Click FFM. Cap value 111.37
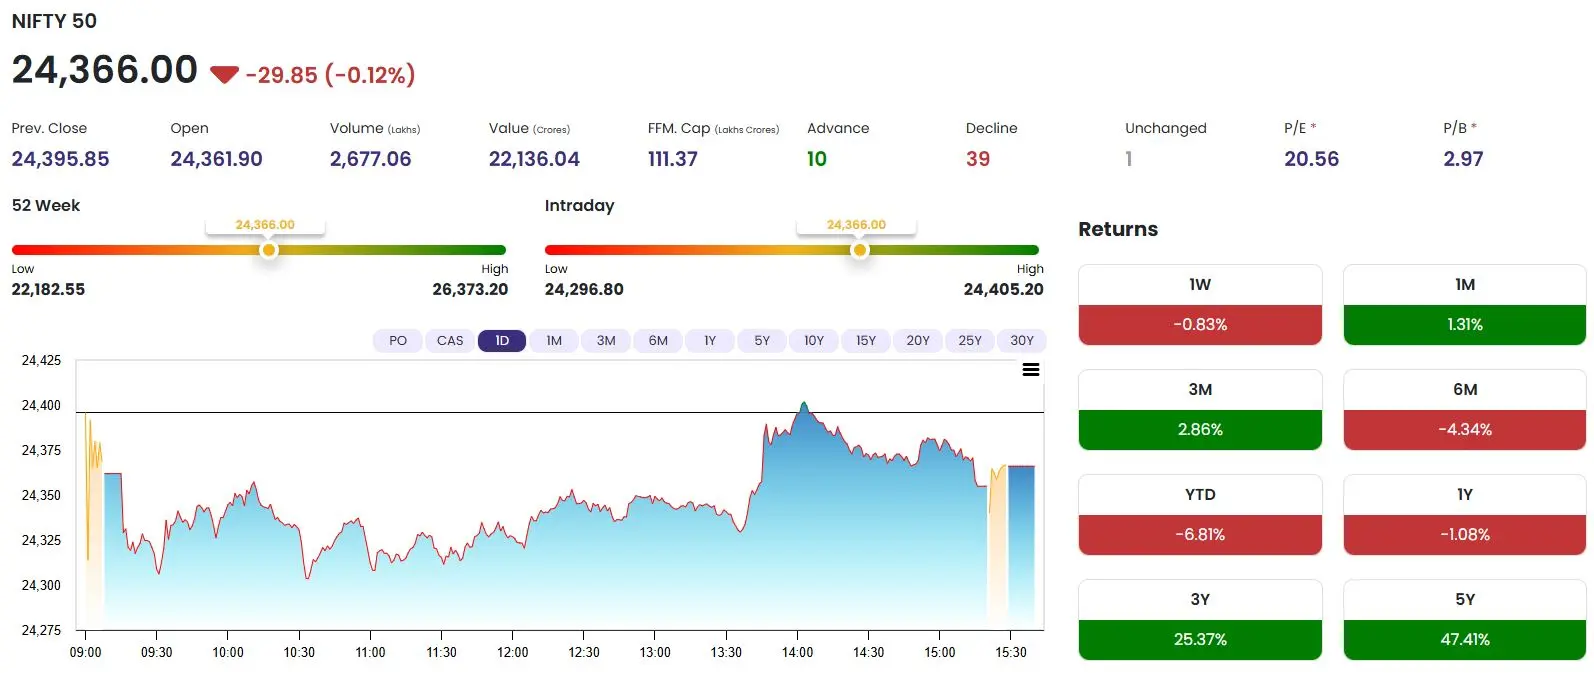 (x=673, y=159)
